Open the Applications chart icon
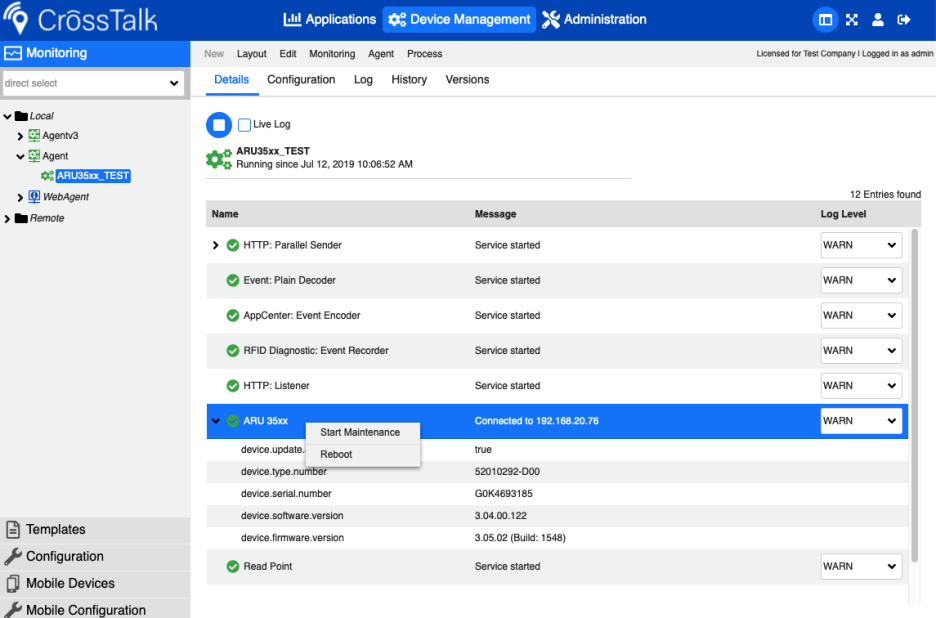The width and height of the screenshot is (936, 618). [292, 19]
